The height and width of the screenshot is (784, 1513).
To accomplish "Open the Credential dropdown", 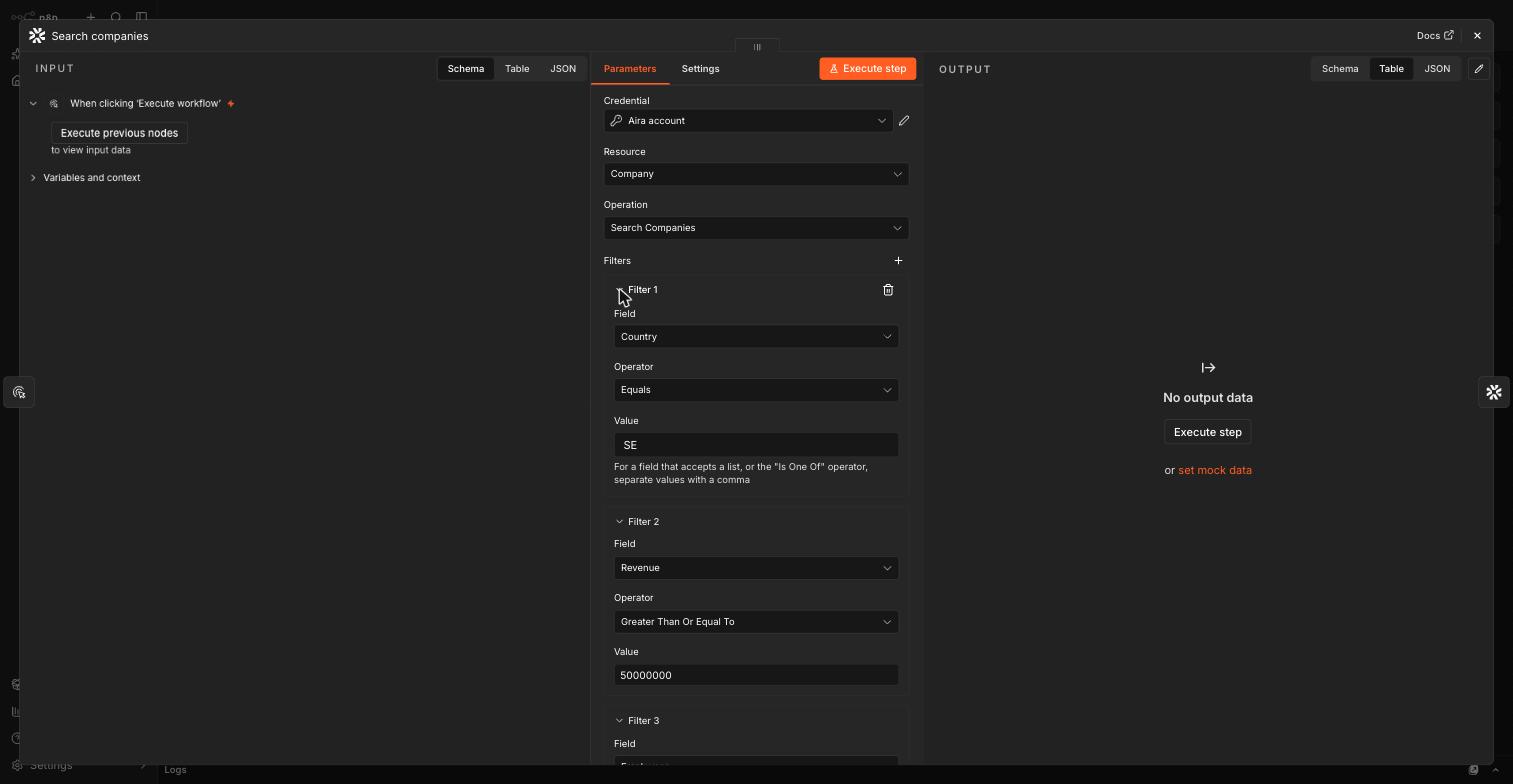I will [x=748, y=121].
